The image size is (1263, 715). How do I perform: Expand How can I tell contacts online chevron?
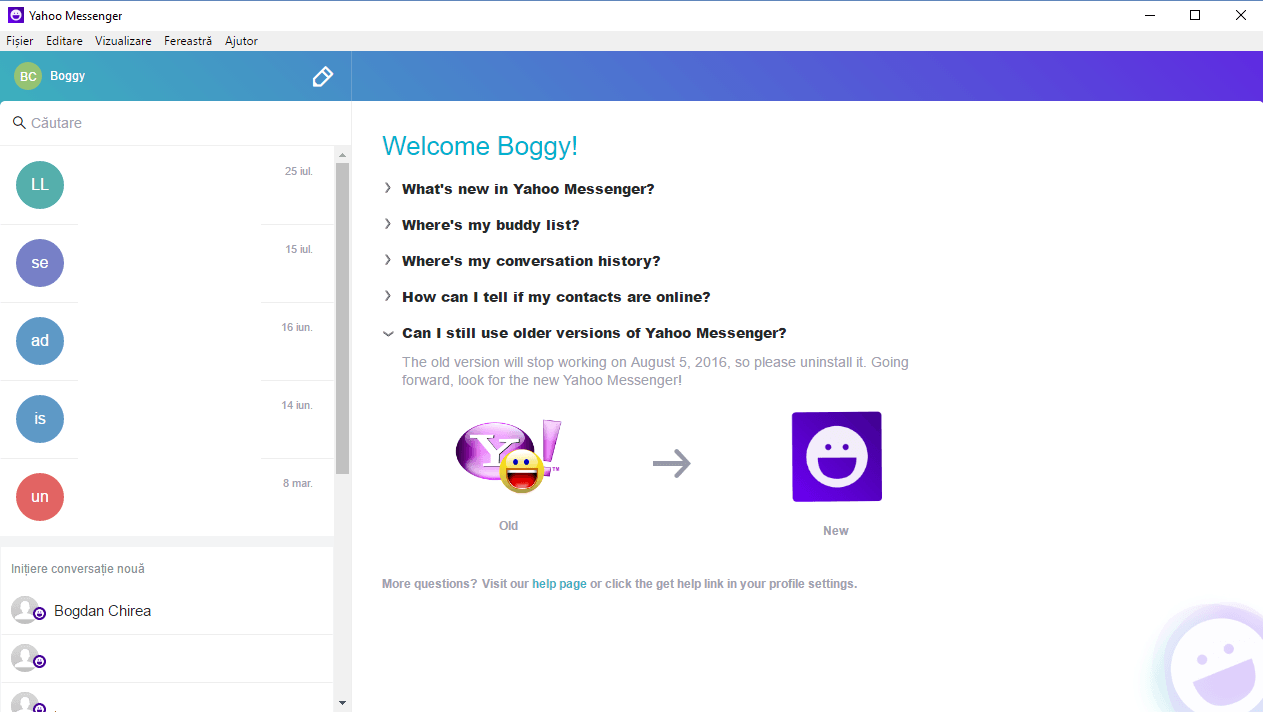tap(388, 296)
